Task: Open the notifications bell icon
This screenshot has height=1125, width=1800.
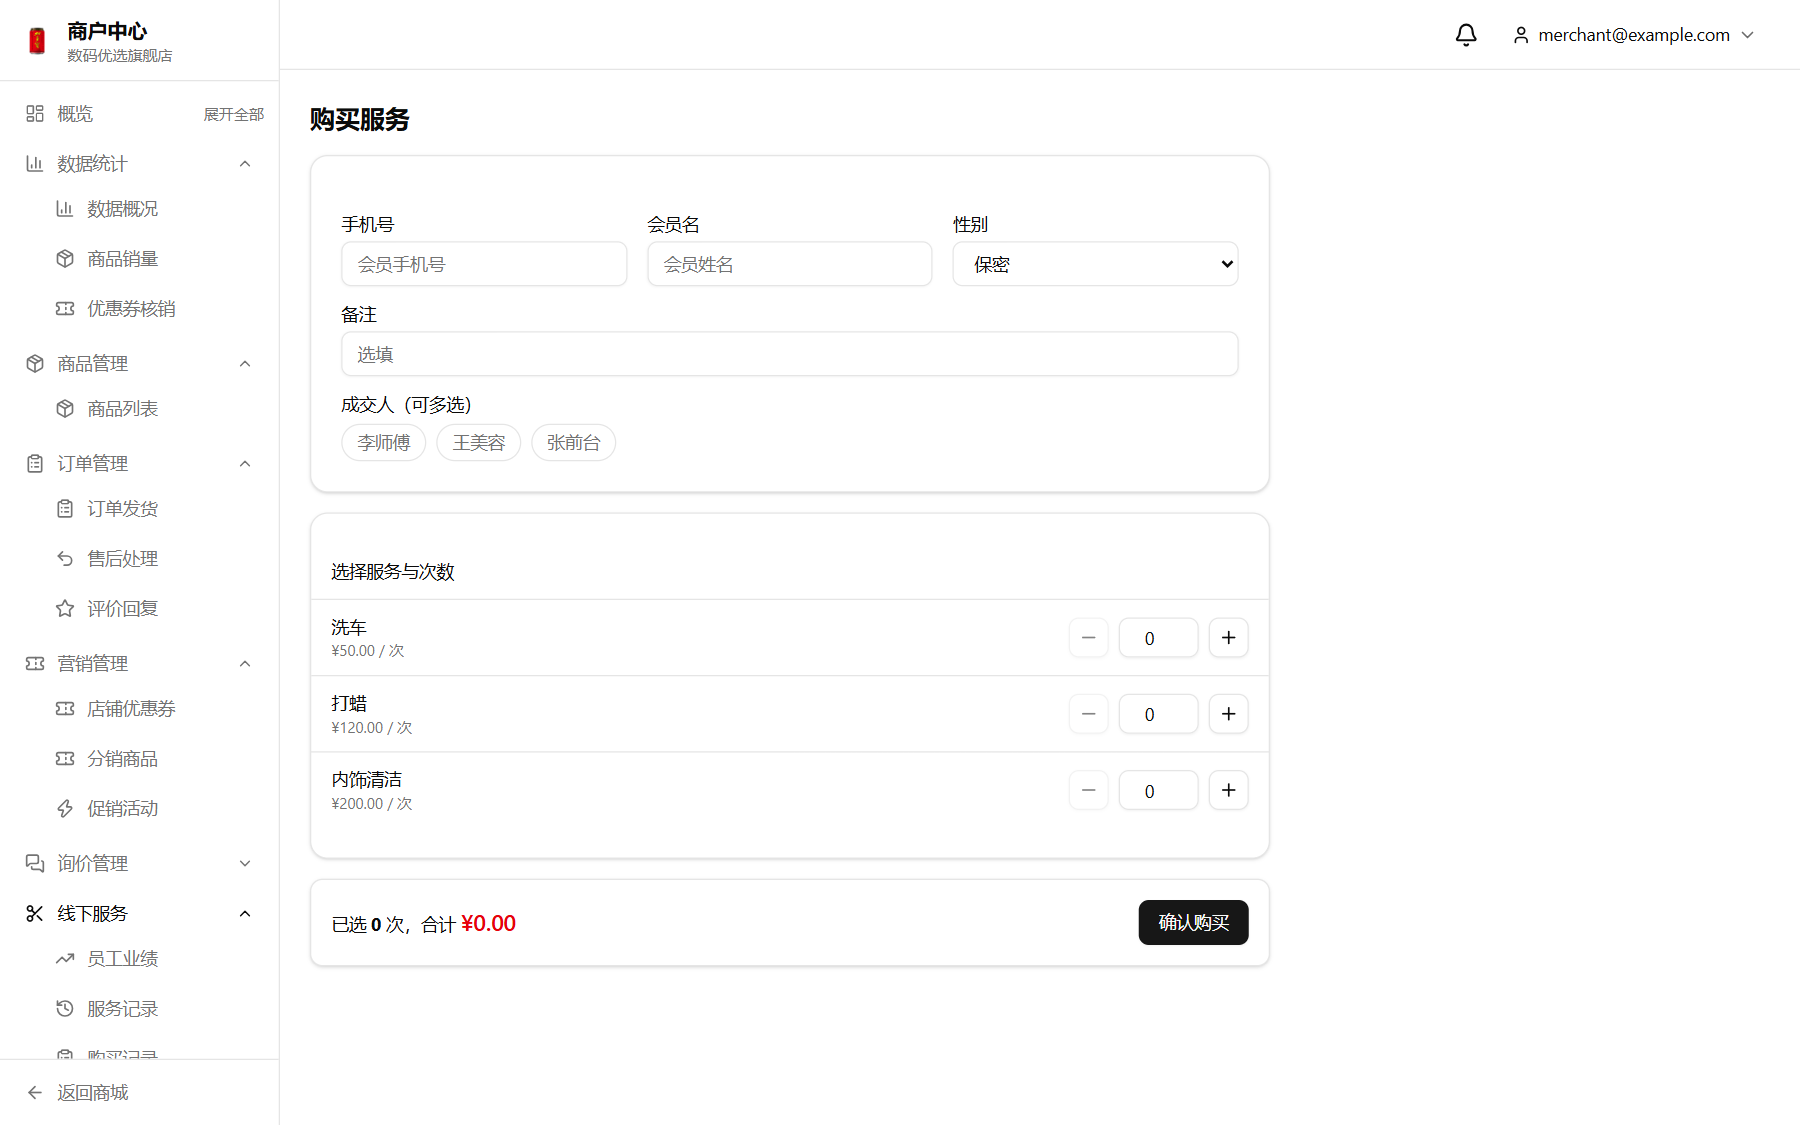Action: 1466,35
